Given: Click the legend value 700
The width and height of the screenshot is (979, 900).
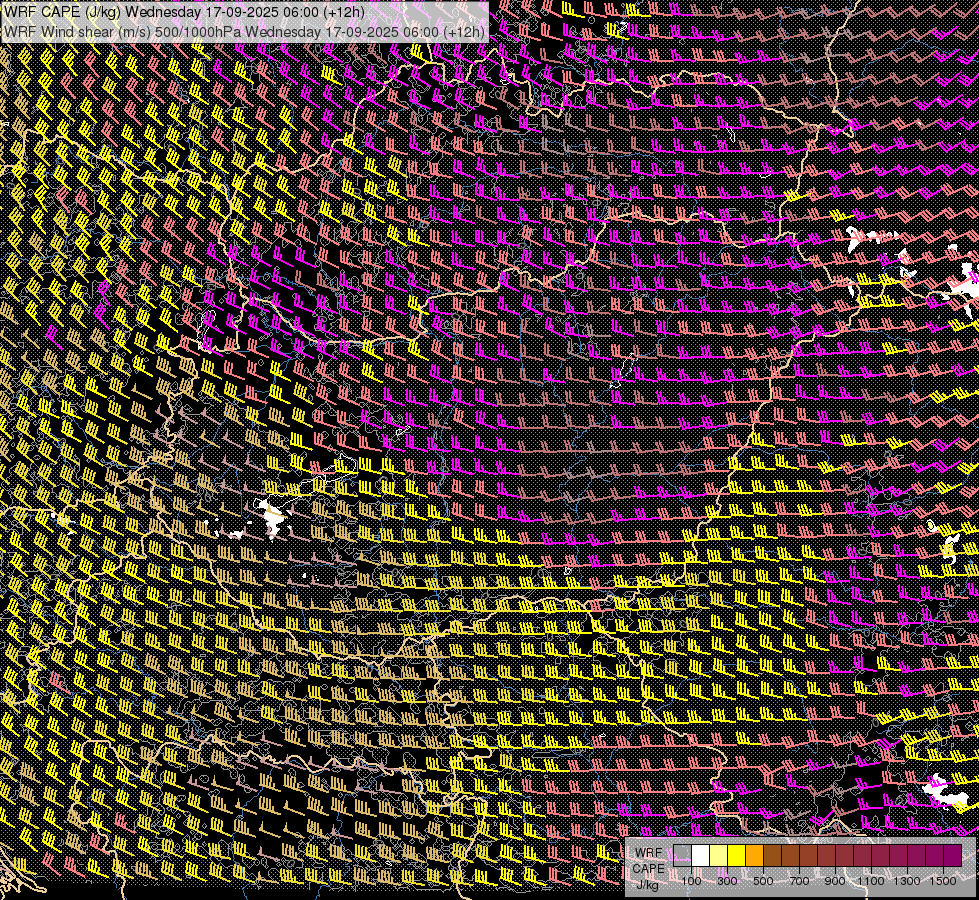Looking at the screenshot, I should 799,881.
